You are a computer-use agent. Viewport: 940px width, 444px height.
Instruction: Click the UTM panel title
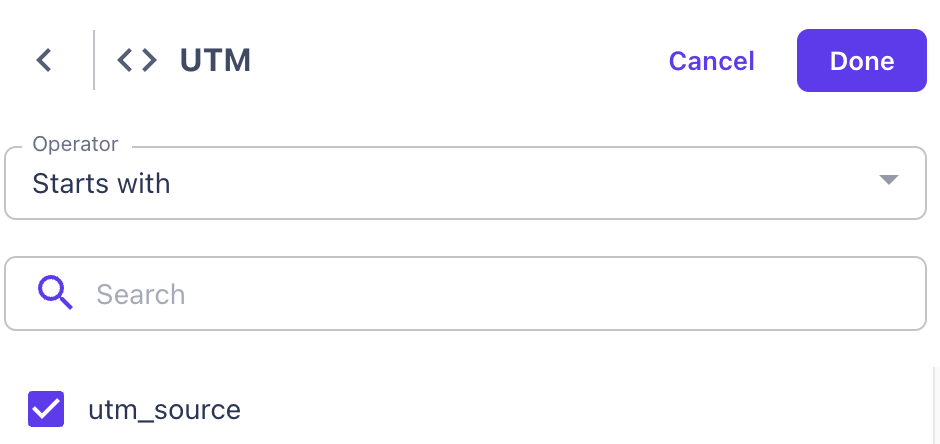215,61
